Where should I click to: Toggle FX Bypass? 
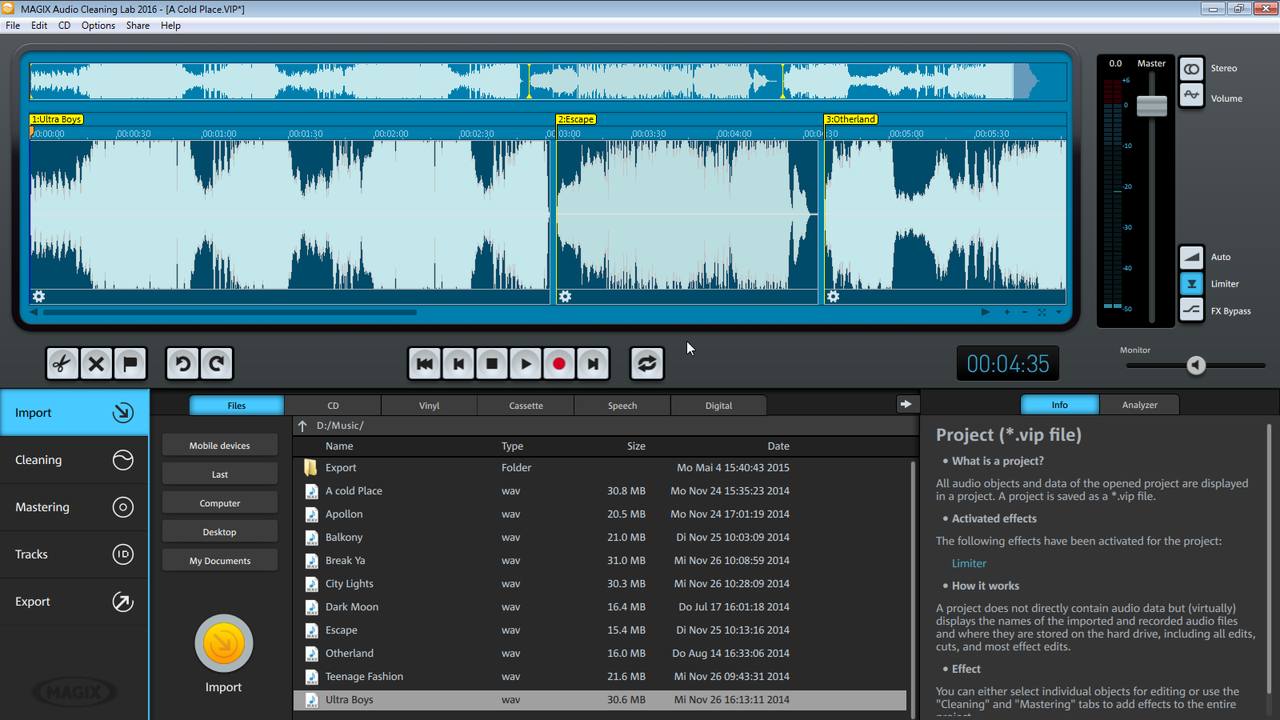(1191, 311)
